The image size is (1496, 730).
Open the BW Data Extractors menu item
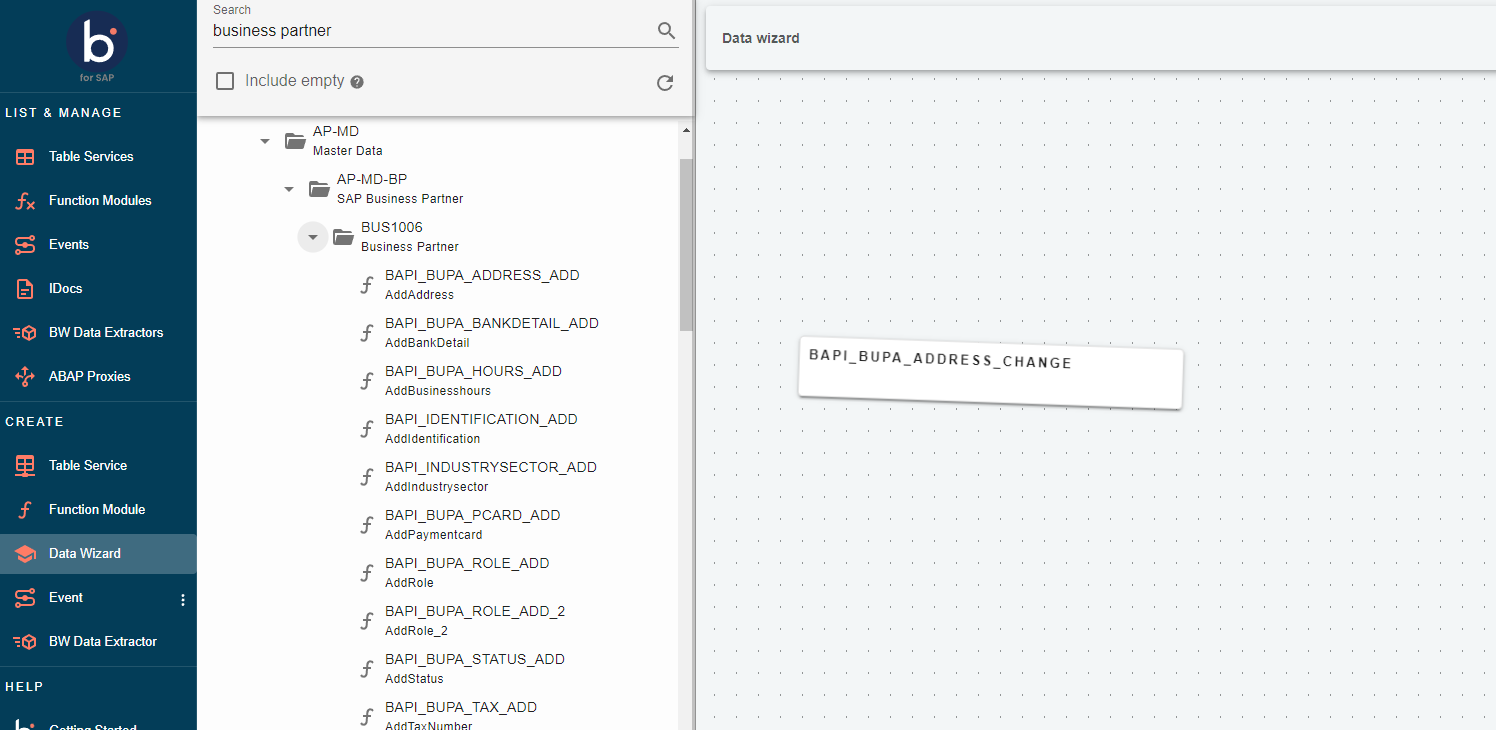[x=105, y=332]
